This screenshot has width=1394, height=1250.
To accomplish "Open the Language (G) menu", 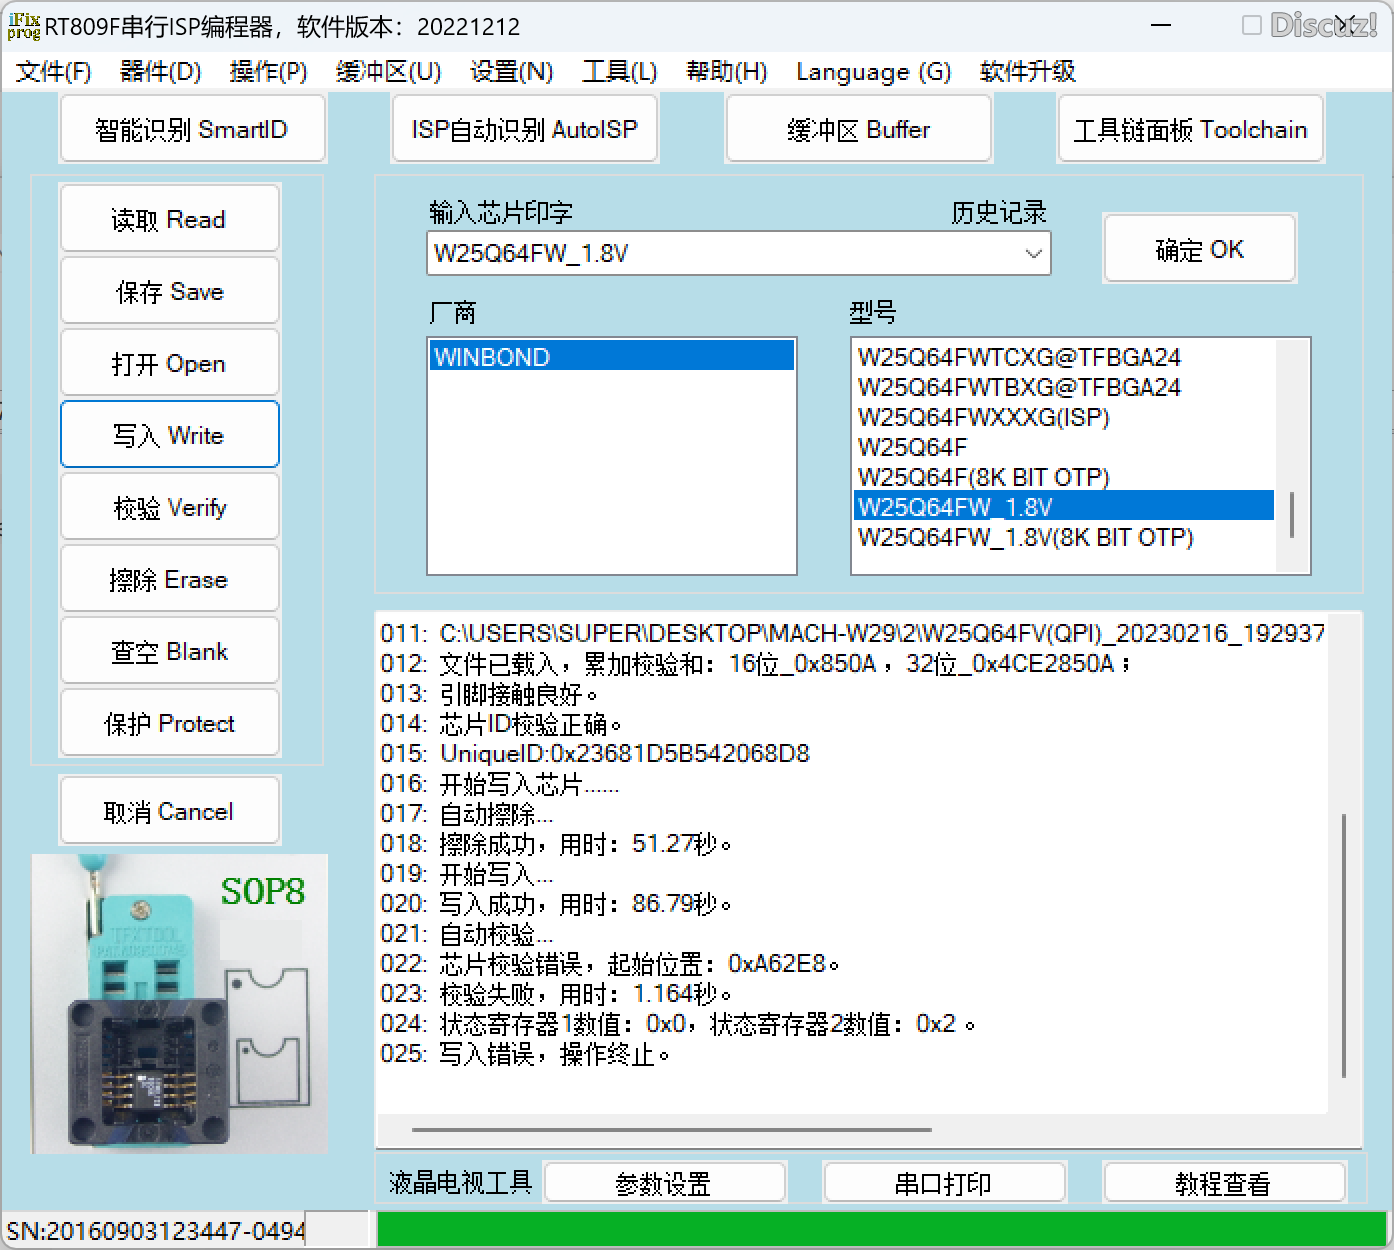I will point(873,72).
